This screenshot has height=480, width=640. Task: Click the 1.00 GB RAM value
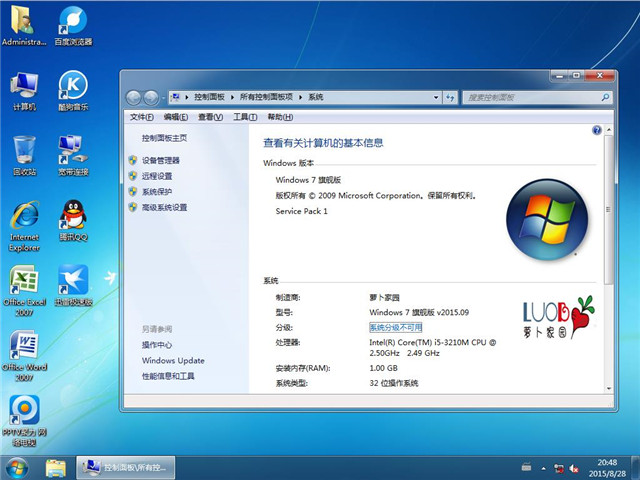pos(383,368)
